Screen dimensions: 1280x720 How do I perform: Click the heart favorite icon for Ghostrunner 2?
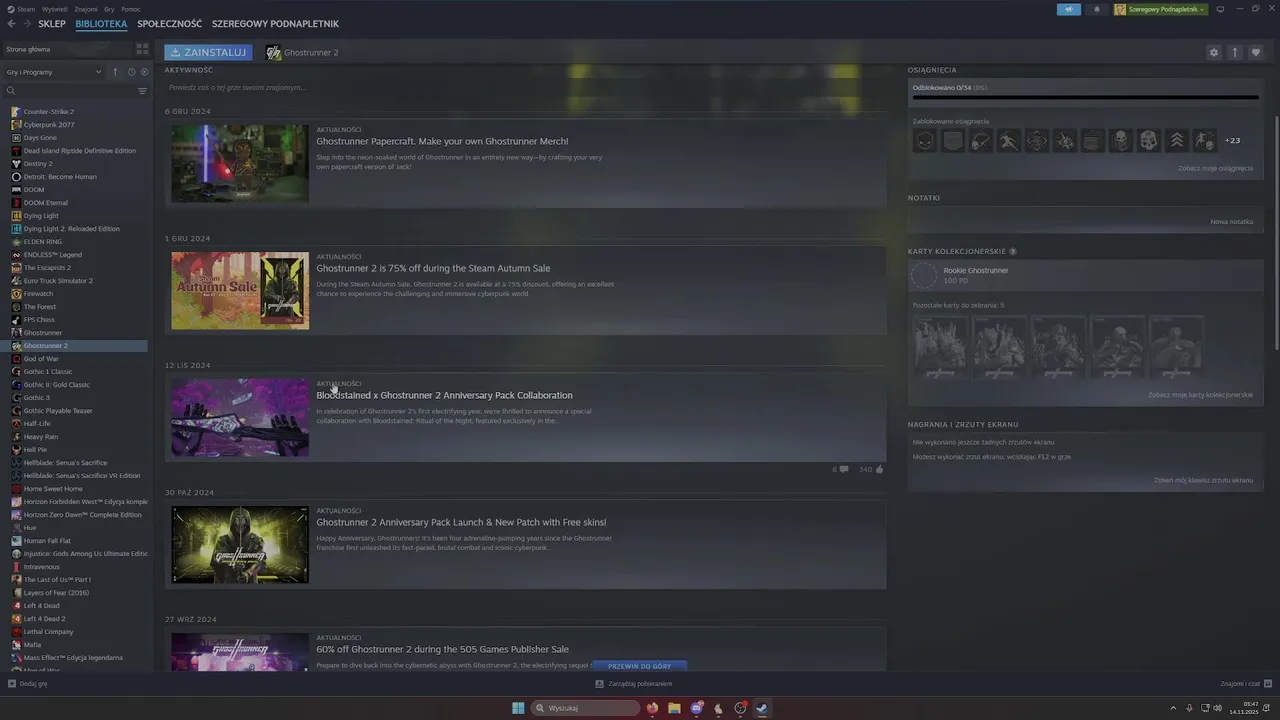click(x=1256, y=52)
